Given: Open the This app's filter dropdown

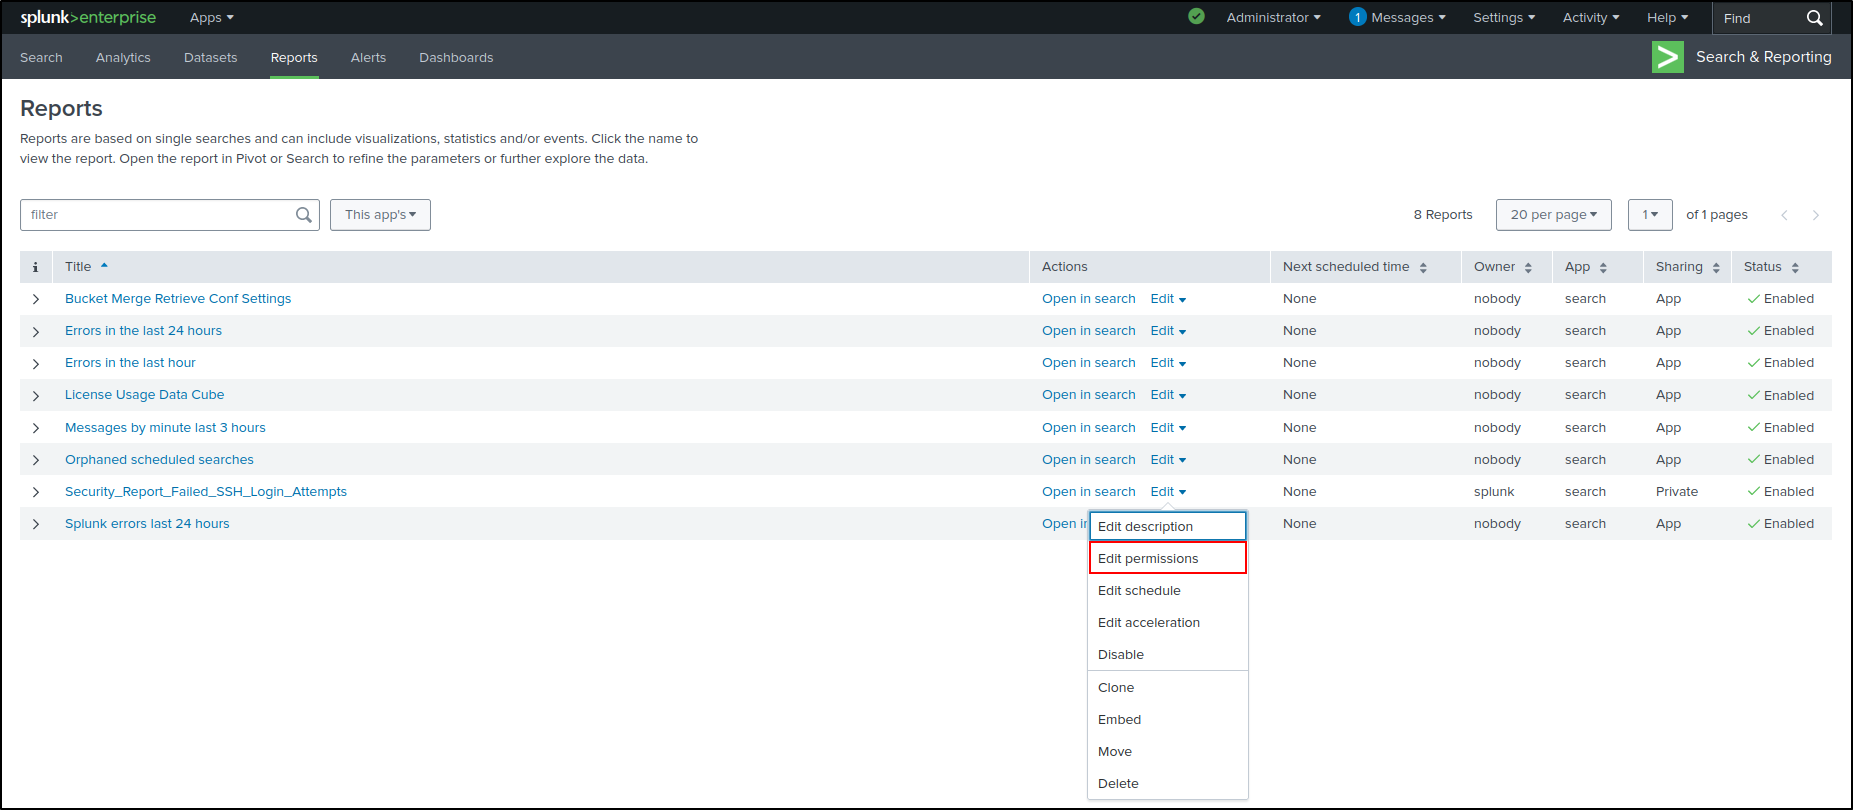Looking at the screenshot, I should pyautogui.click(x=380, y=215).
